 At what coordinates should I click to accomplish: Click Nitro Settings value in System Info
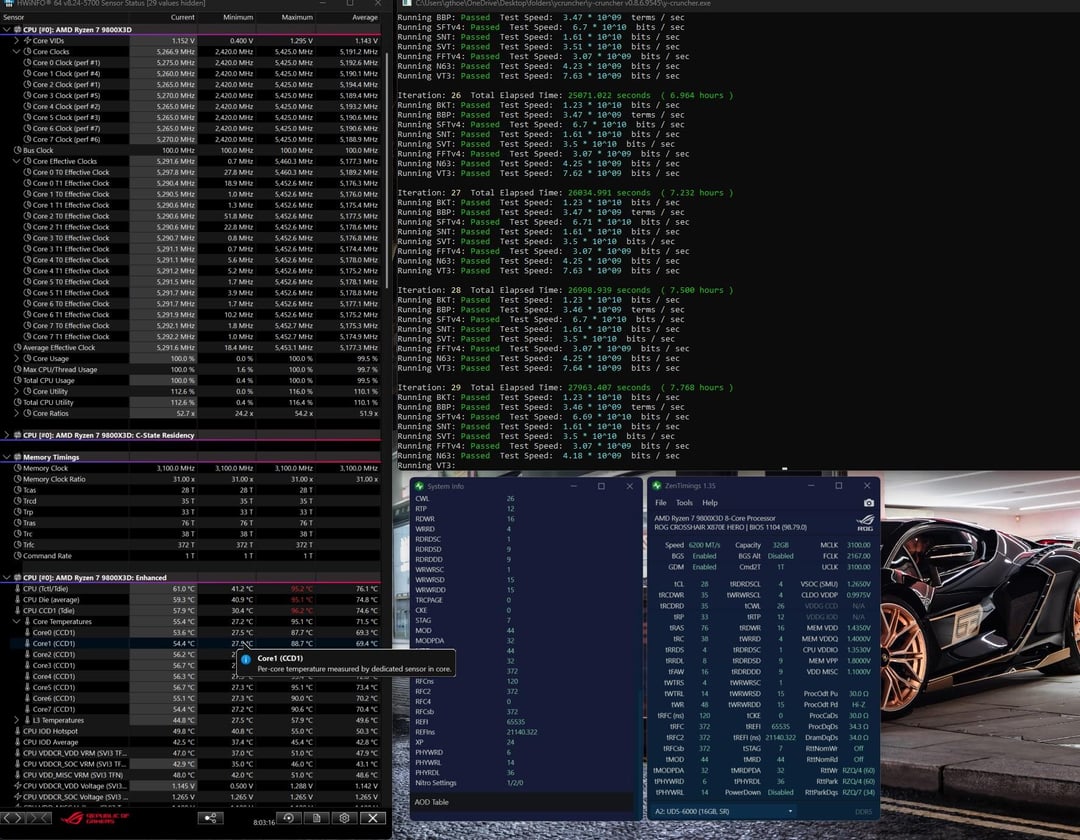515,783
